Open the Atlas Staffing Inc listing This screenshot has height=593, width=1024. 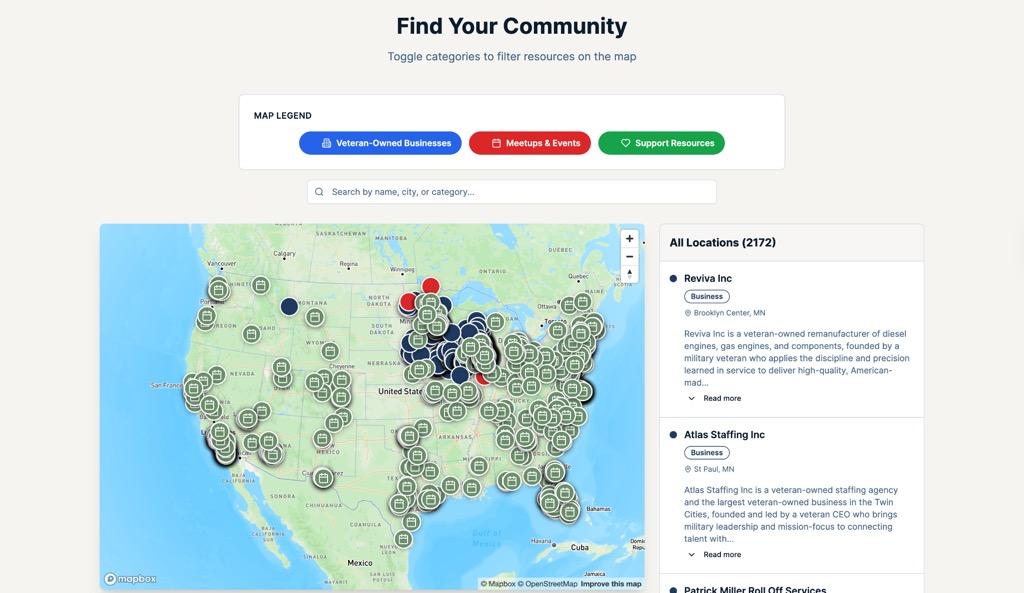724,434
